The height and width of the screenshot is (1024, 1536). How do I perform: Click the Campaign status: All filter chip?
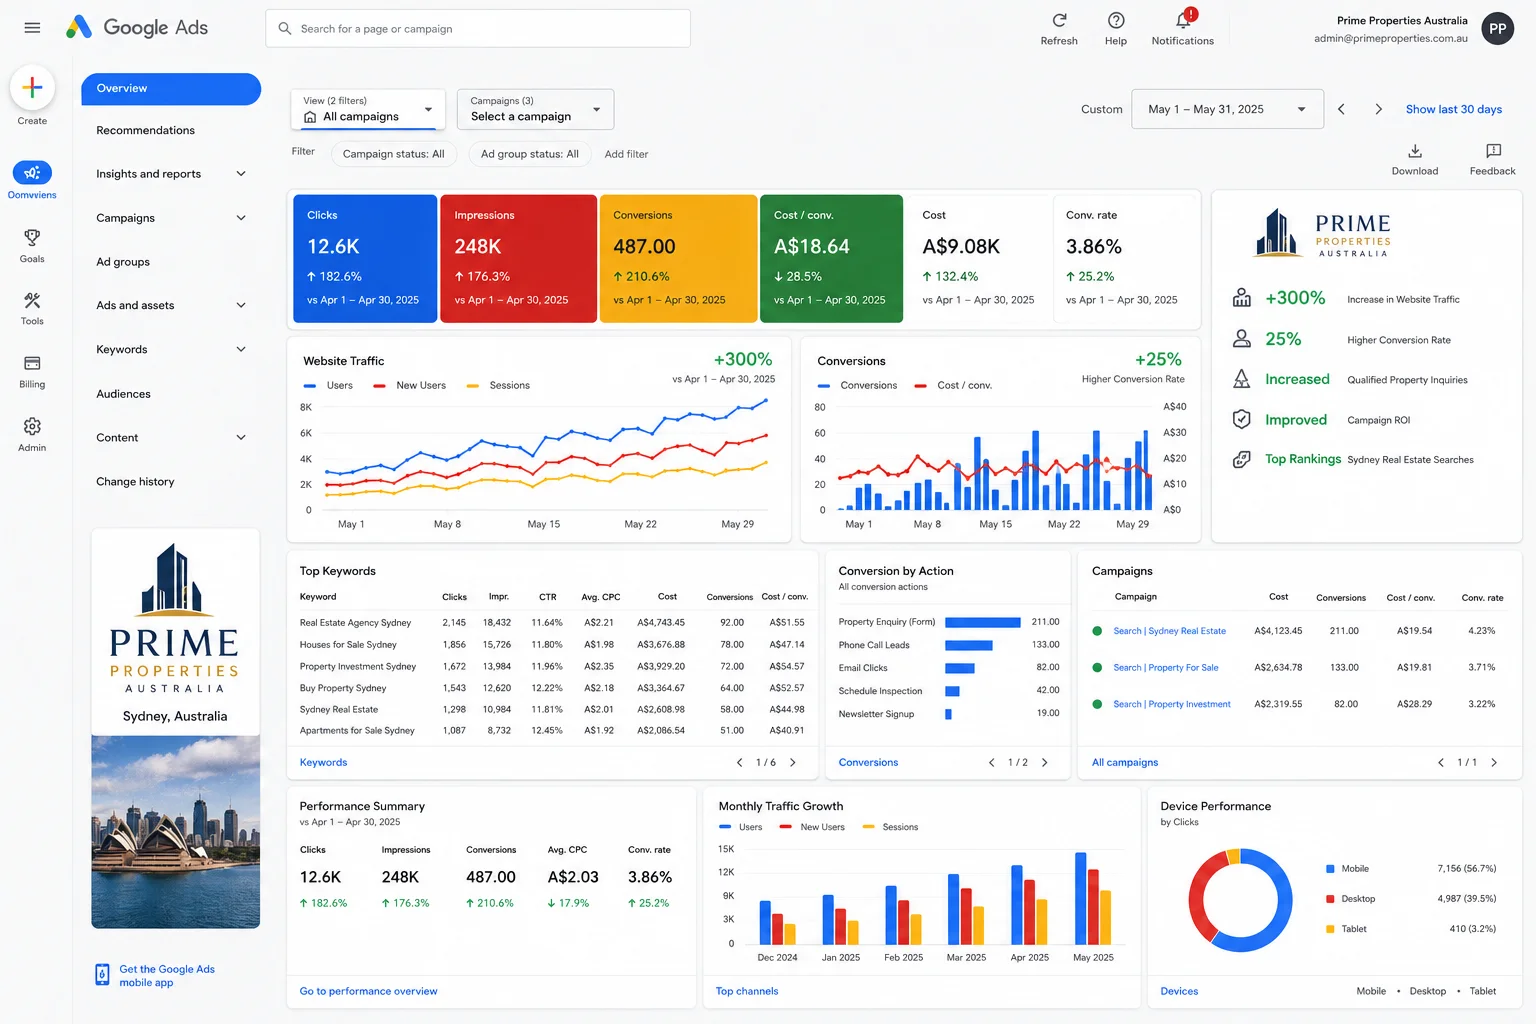tap(393, 154)
